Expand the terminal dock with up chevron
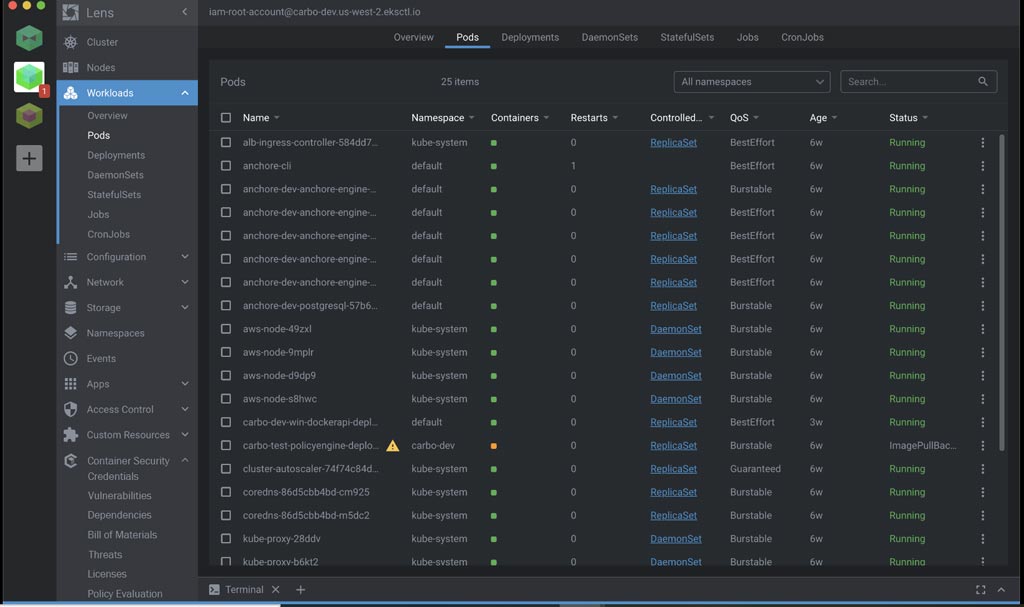Image resolution: width=1024 pixels, height=607 pixels. 1001,590
